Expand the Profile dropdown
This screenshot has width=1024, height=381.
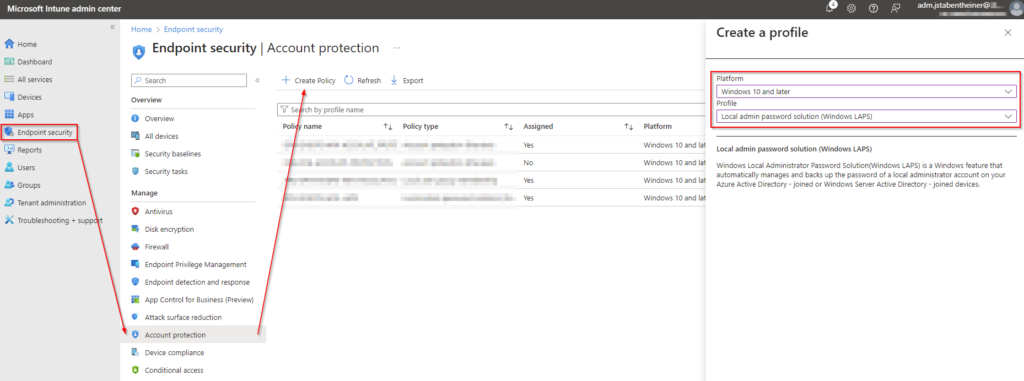(x=866, y=117)
